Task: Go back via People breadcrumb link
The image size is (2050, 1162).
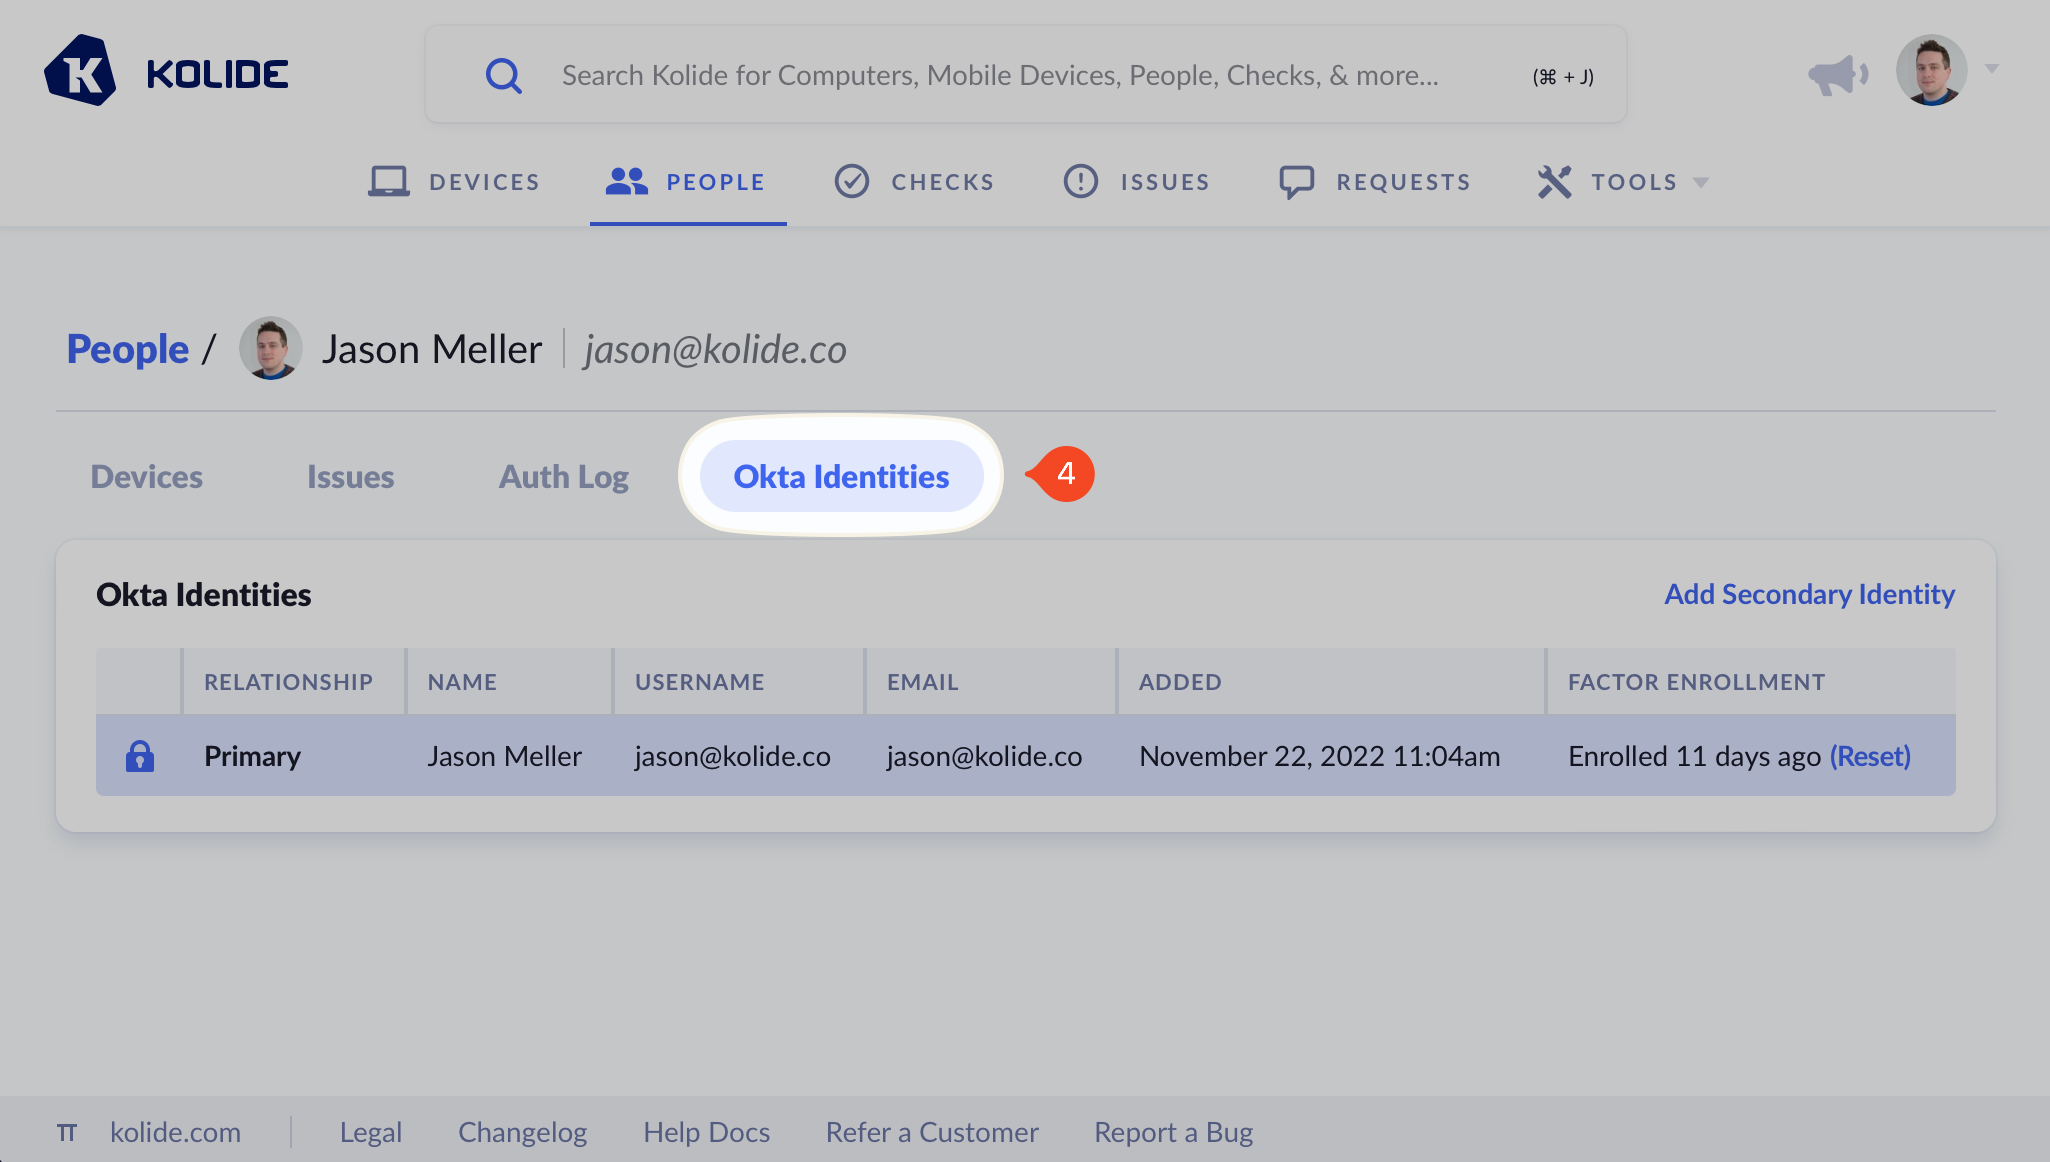Action: 127,349
